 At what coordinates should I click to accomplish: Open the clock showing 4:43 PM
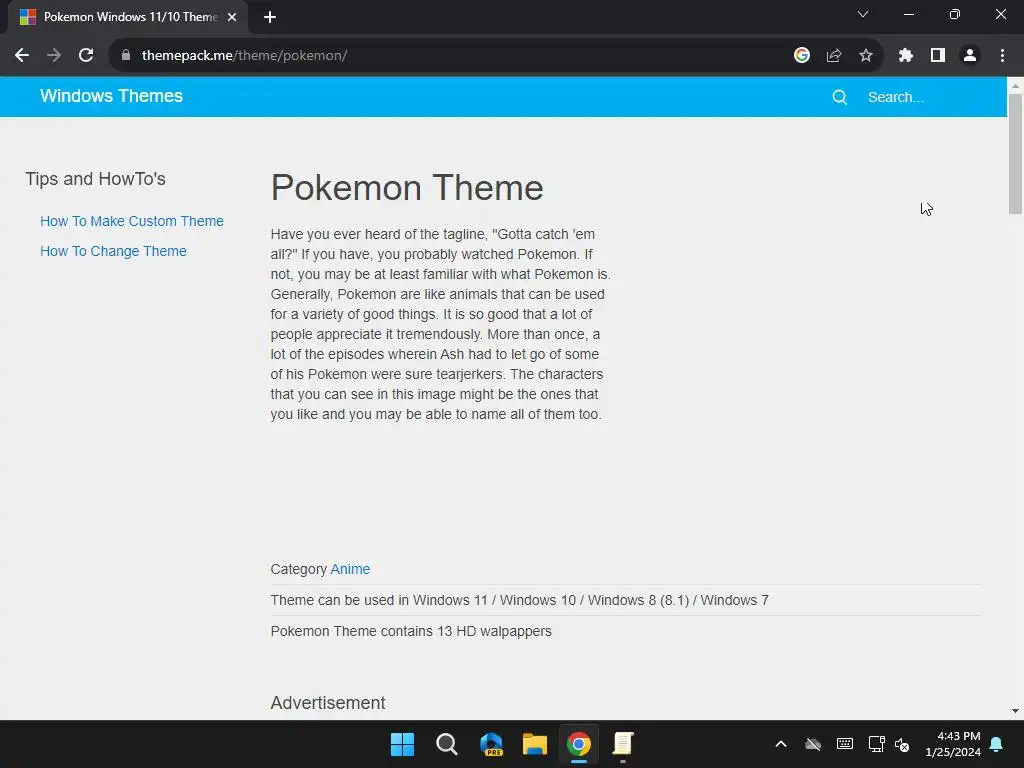coord(953,744)
